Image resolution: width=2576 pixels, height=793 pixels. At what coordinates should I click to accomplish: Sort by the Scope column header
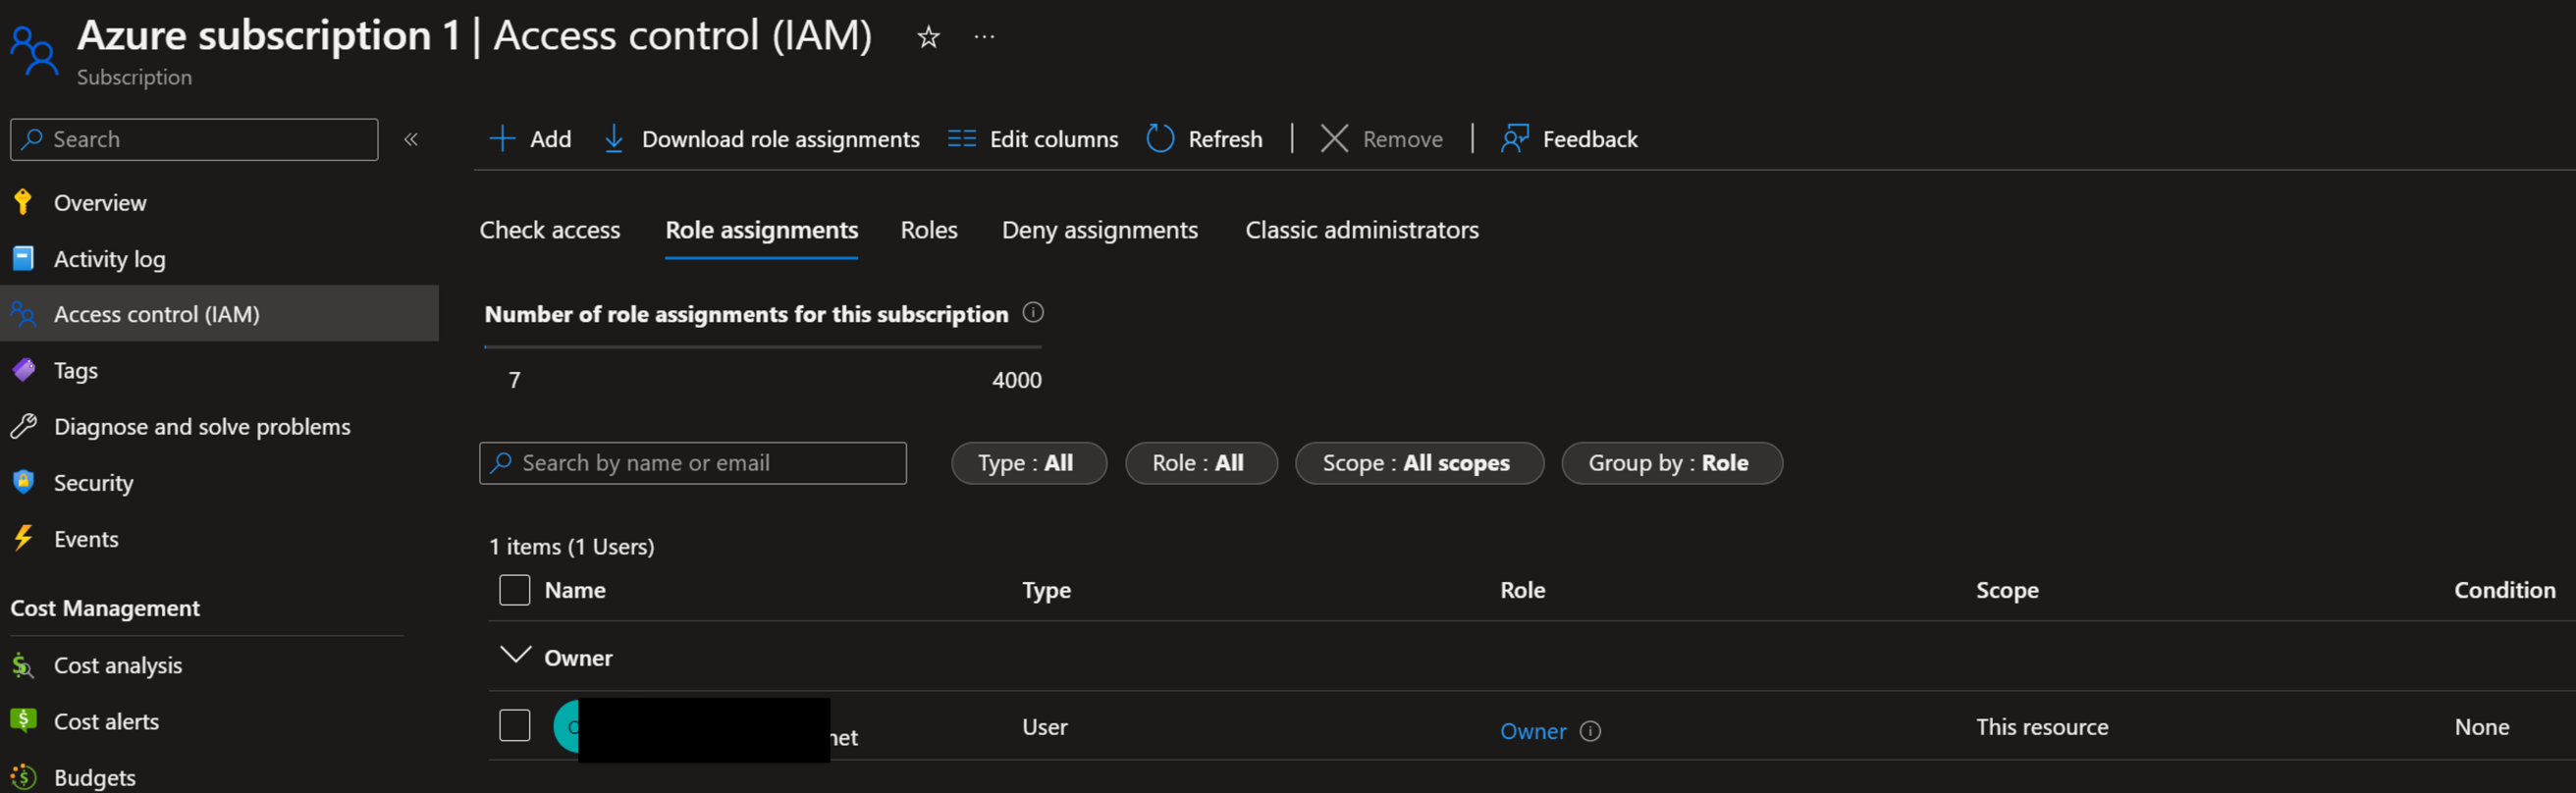point(2007,590)
